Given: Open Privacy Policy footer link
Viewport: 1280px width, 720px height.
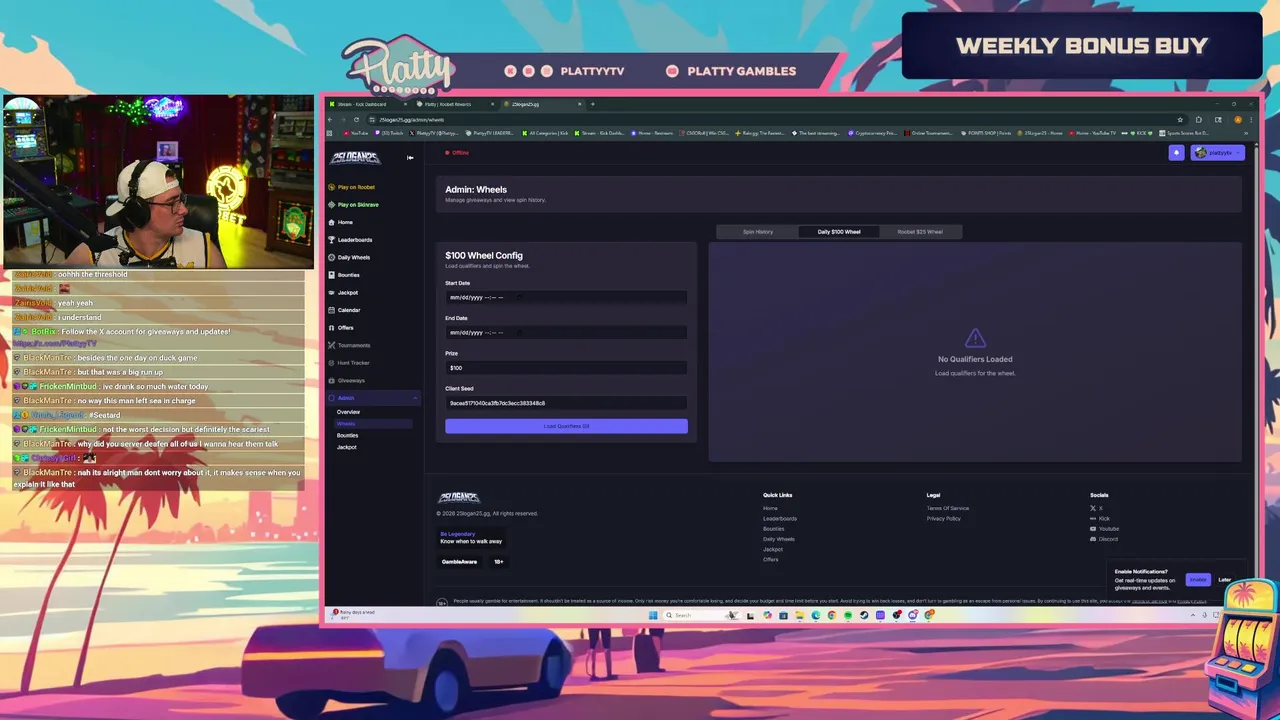Looking at the screenshot, I should pos(943,518).
